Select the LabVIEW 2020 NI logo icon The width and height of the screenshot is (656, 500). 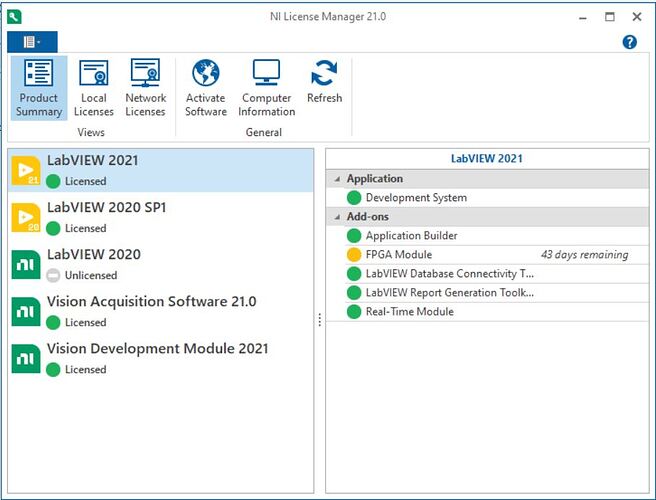pos(26,264)
